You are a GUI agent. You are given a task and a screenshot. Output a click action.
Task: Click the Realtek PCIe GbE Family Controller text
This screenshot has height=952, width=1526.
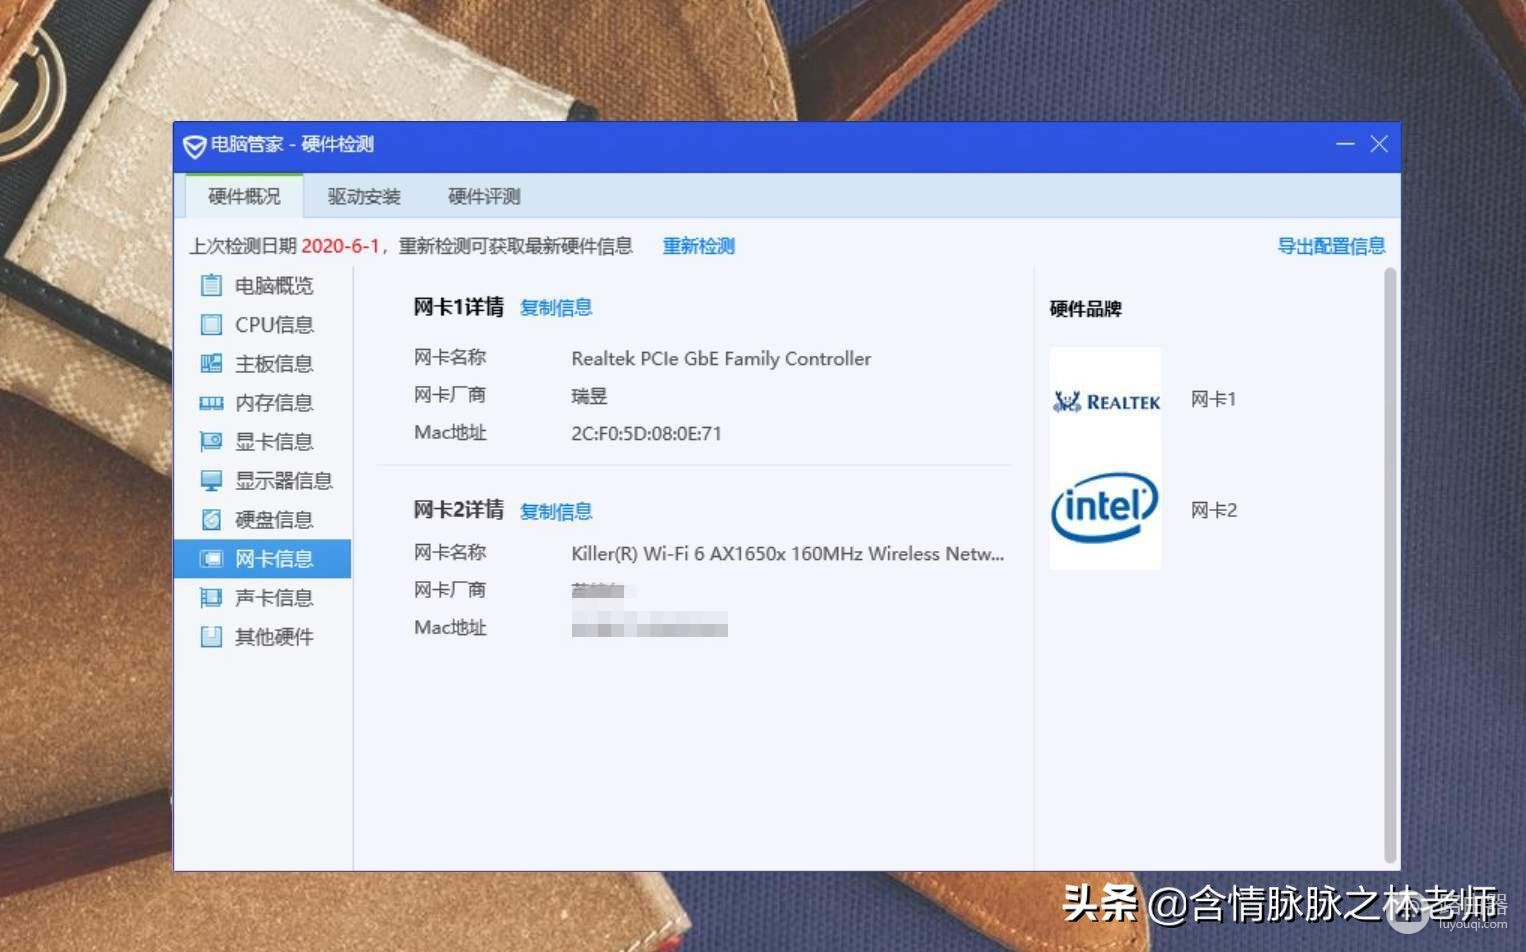[x=721, y=358]
